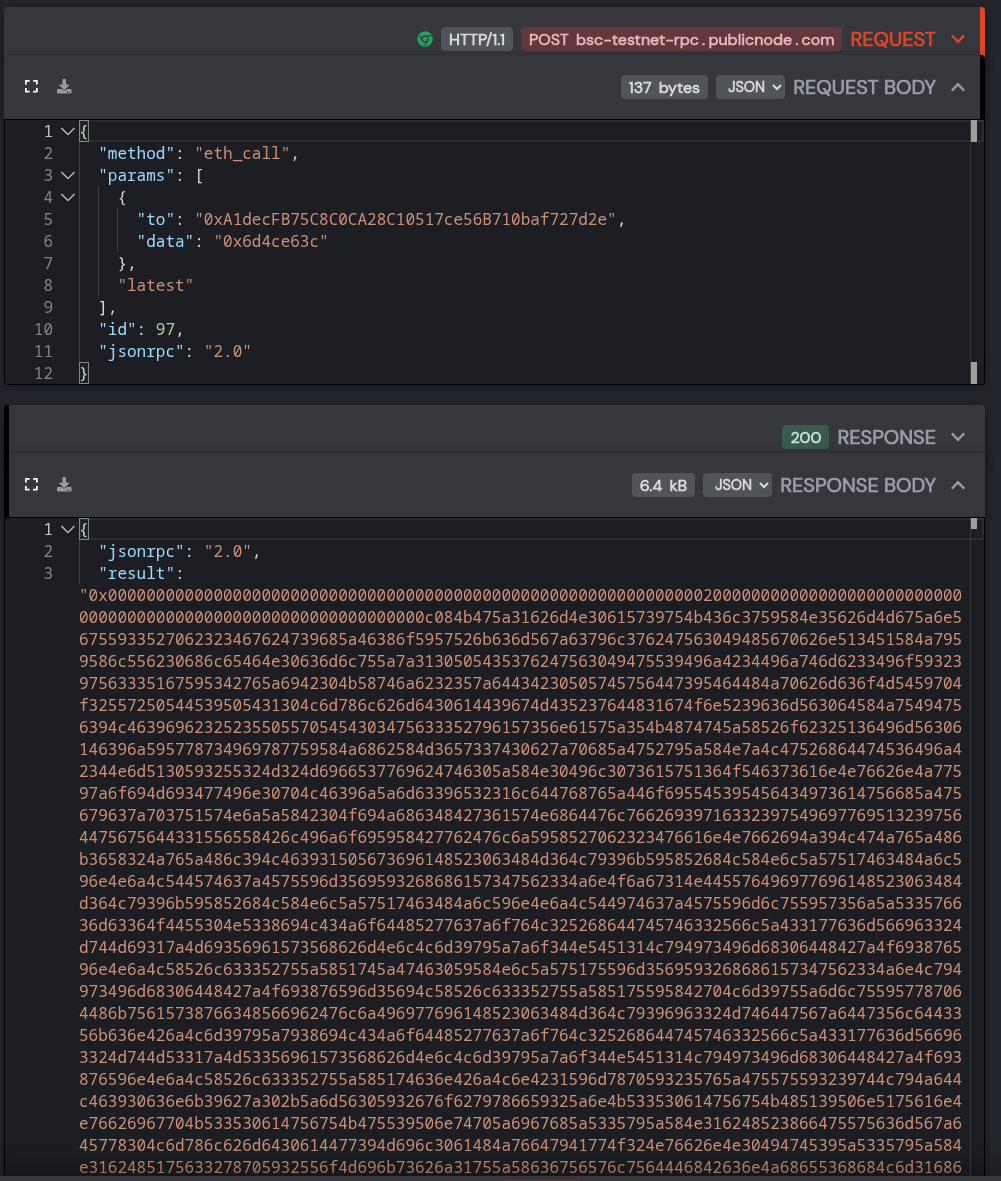Fold the params array at line 3
The height and width of the screenshot is (1181, 1001).
point(68,175)
